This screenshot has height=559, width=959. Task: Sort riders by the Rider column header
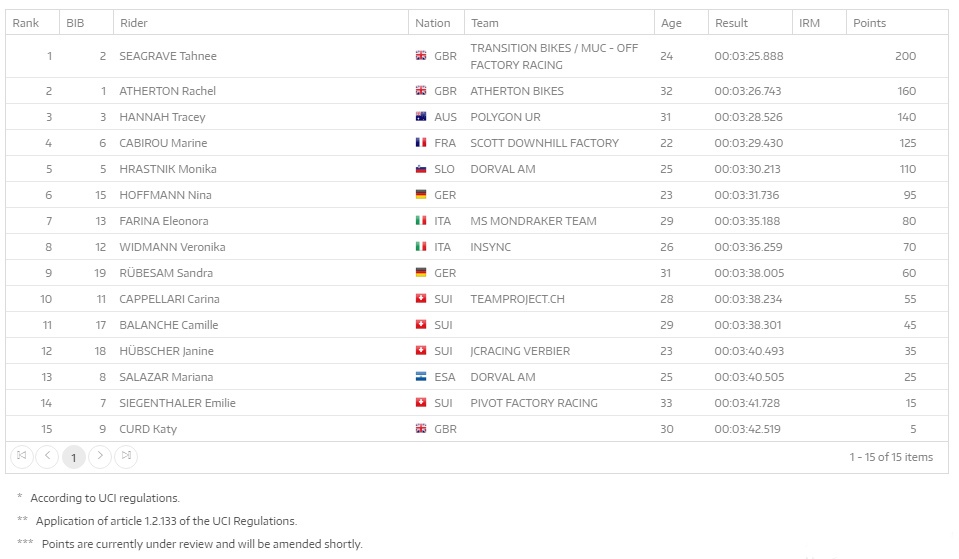133,23
